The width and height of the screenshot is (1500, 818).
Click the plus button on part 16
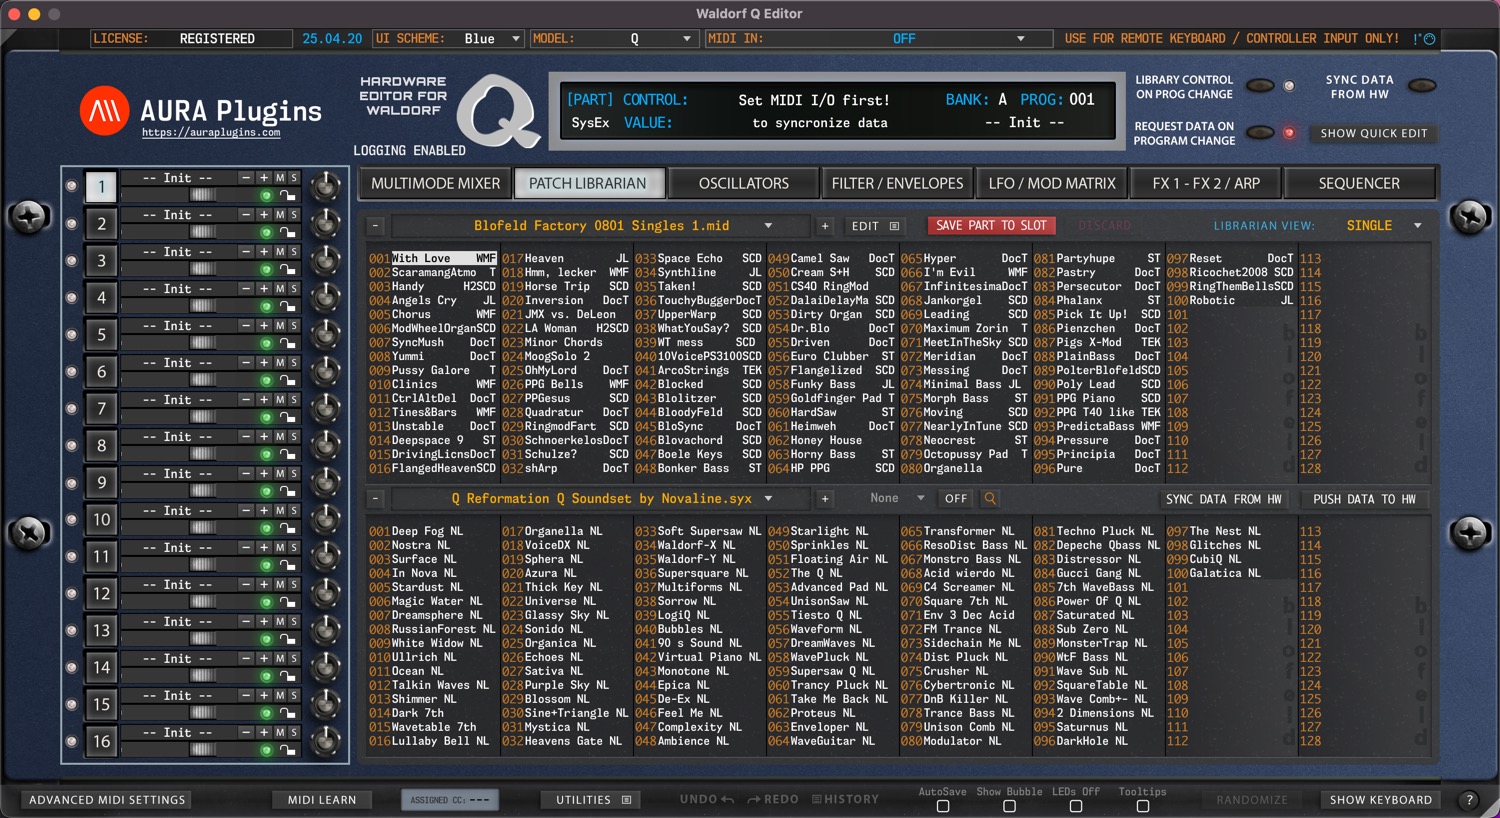tap(264, 733)
